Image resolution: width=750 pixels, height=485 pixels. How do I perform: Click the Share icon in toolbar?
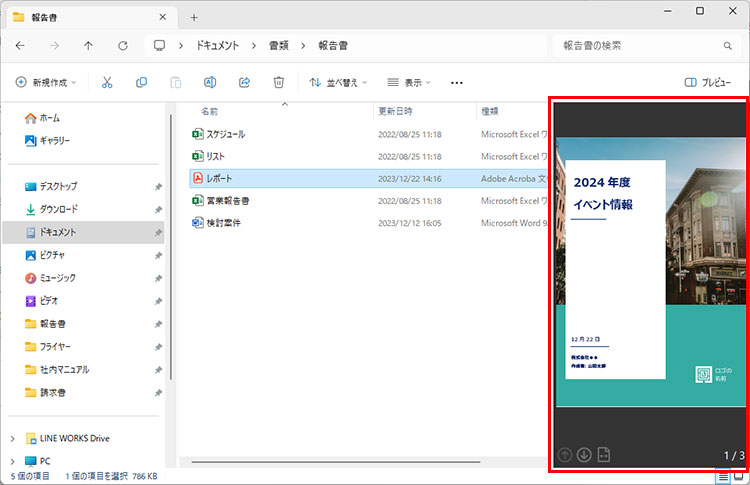click(x=244, y=82)
